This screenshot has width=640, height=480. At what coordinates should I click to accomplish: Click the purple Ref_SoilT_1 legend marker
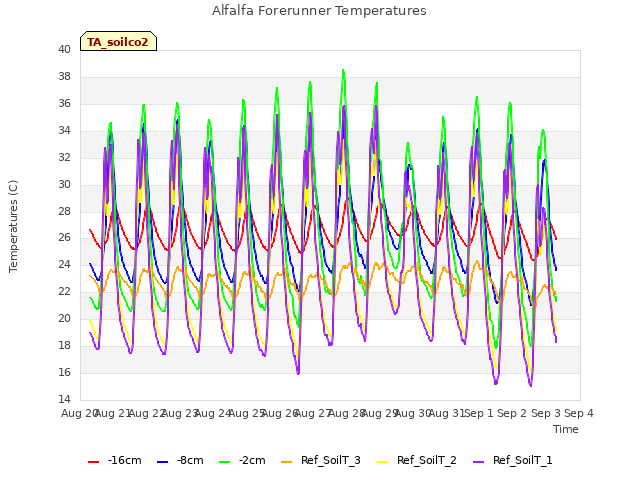pyautogui.click(x=478, y=462)
